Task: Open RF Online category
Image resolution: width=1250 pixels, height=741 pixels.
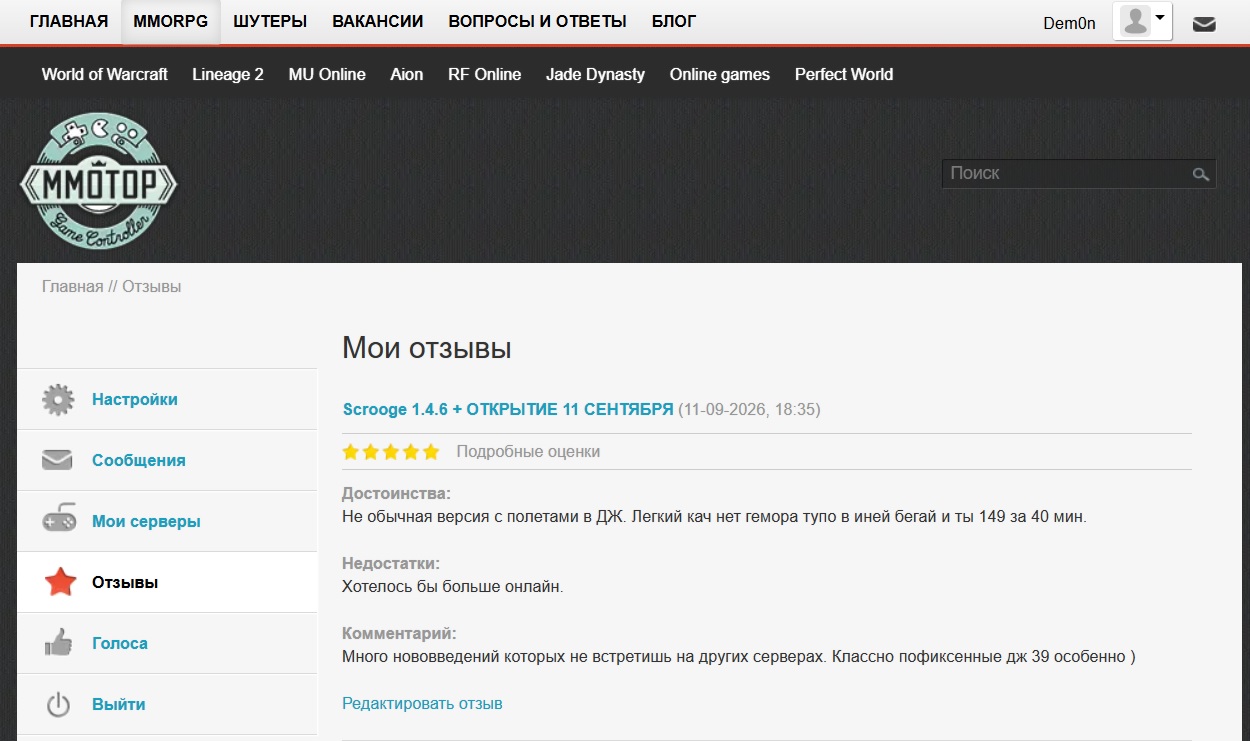Action: click(485, 74)
